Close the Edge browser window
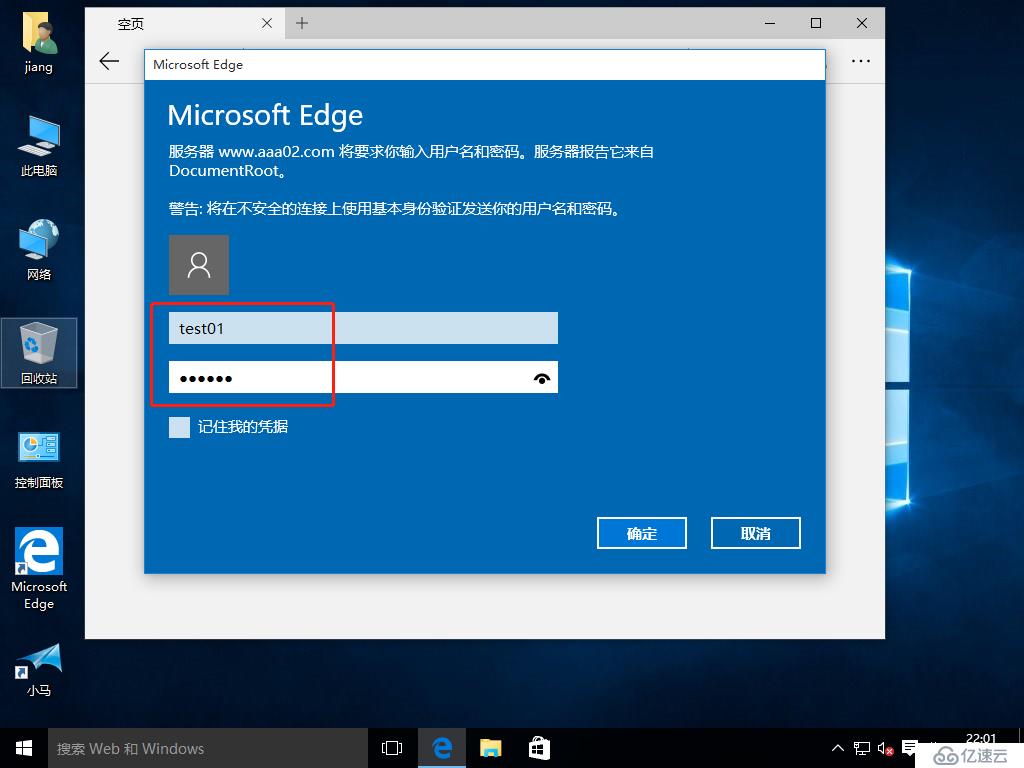 (x=862, y=24)
